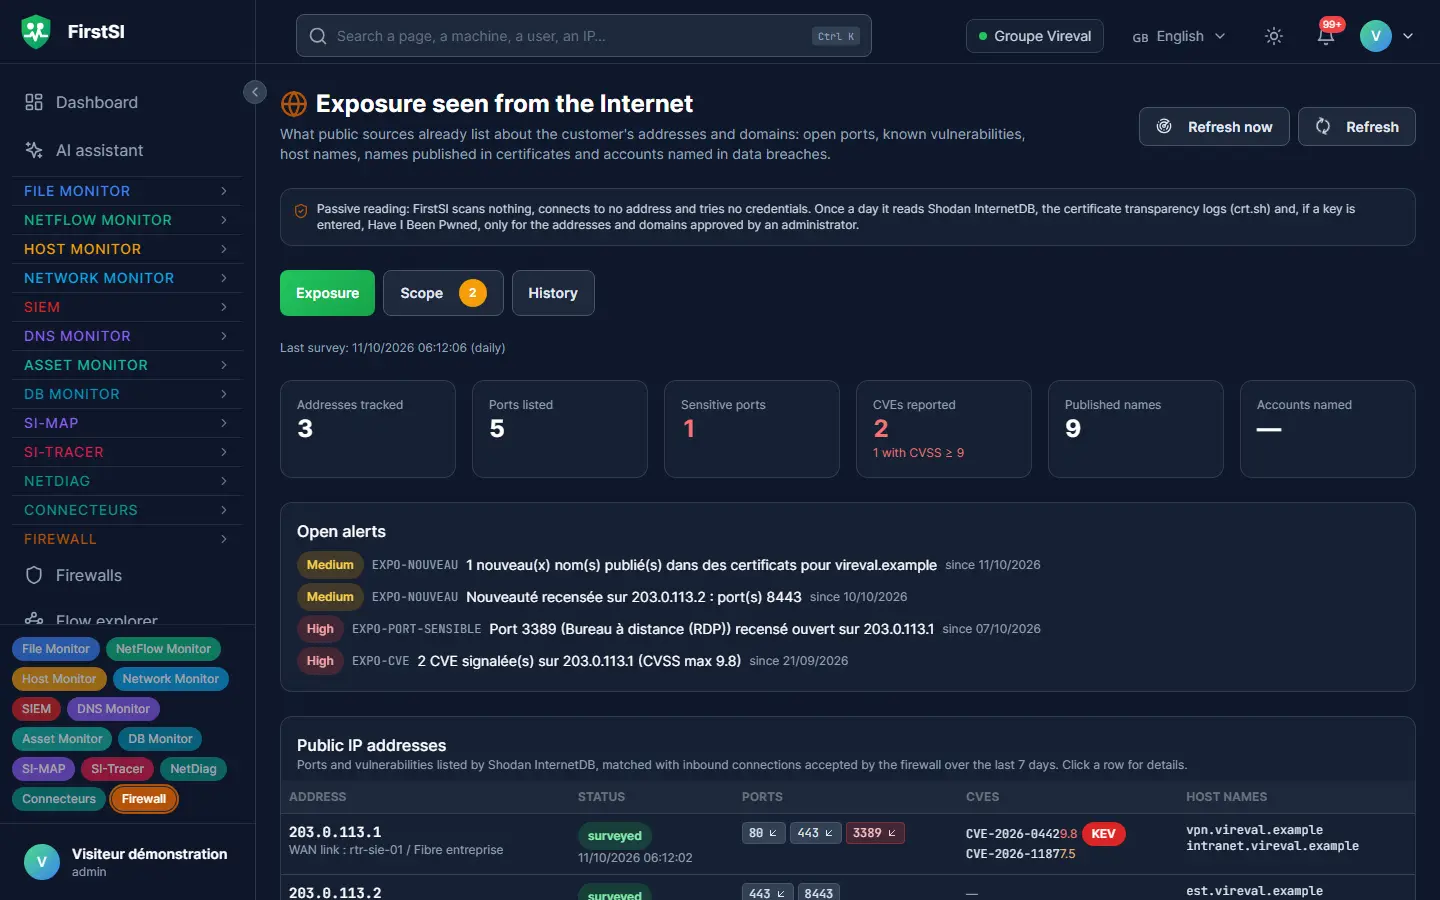The width and height of the screenshot is (1440, 900).
Task: Select the Network Monitor chip
Action: coord(171,679)
